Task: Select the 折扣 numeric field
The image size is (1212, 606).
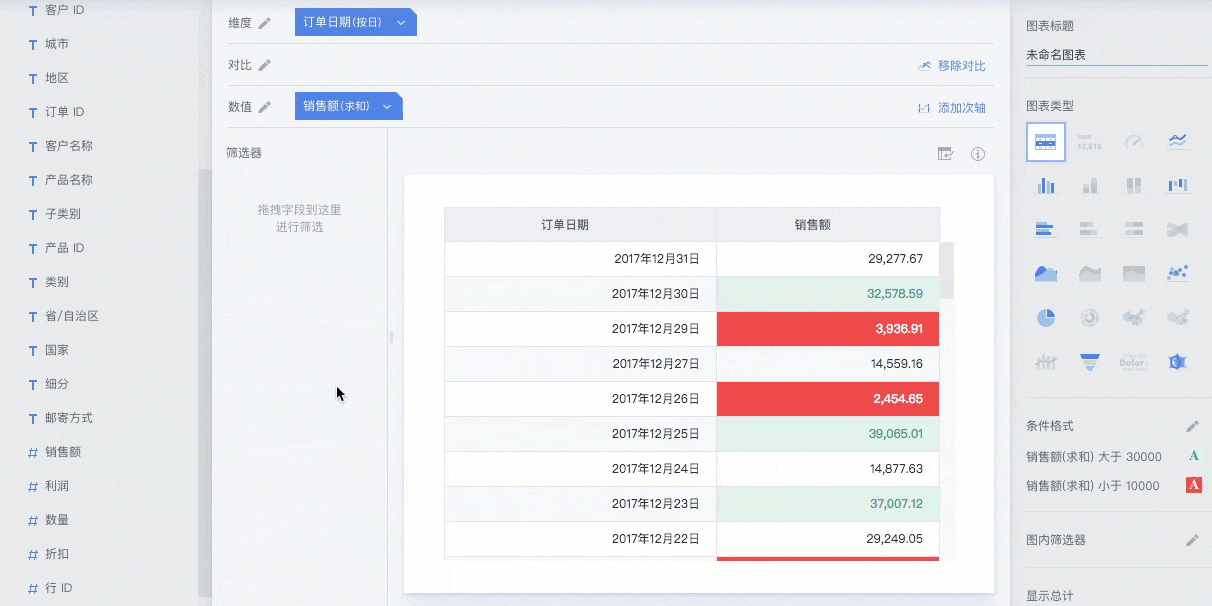Action: pyautogui.click(x=57, y=554)
